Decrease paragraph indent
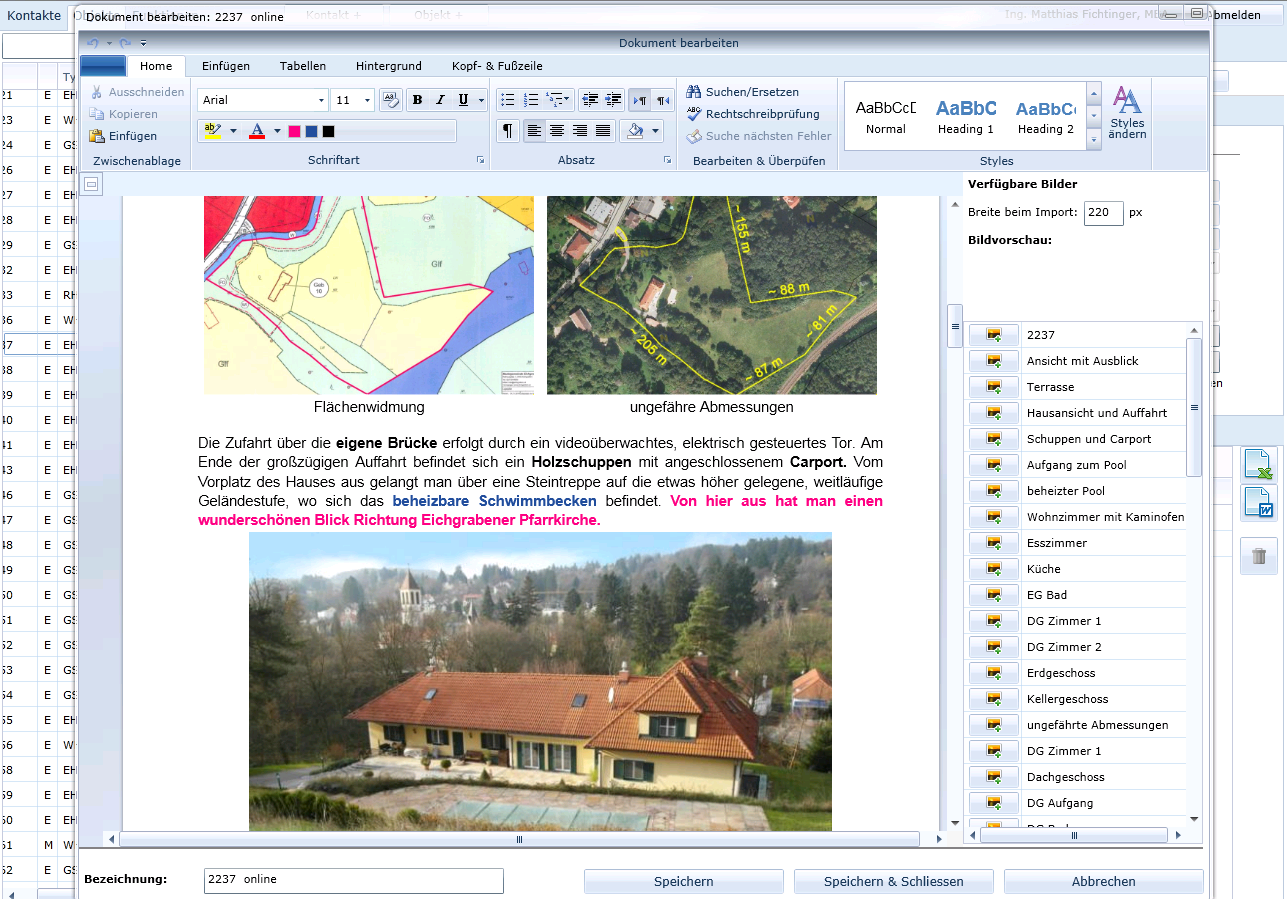1287x899 pixels. point(590,100)
